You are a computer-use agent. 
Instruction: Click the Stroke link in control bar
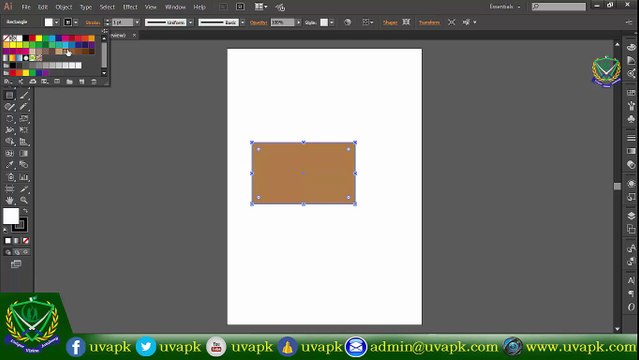click(93, 22)
